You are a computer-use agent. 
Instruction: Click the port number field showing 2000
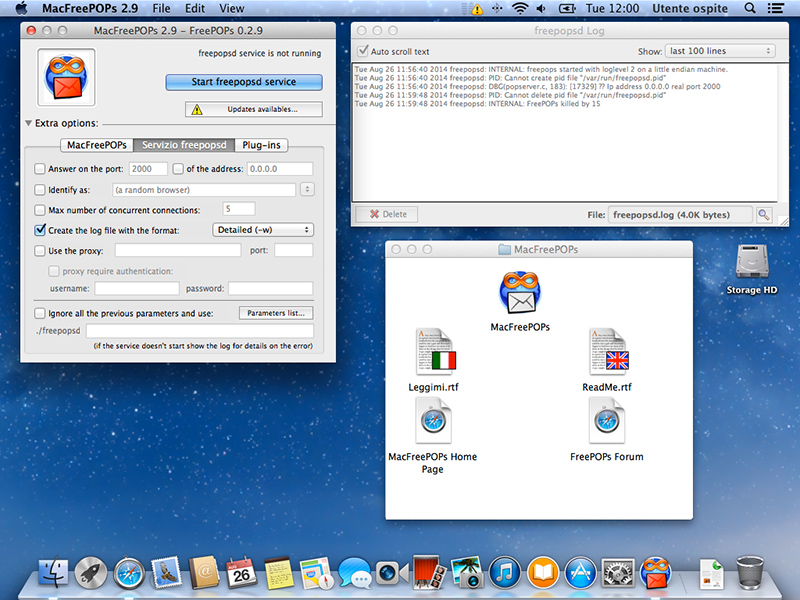tap(148, 169)
